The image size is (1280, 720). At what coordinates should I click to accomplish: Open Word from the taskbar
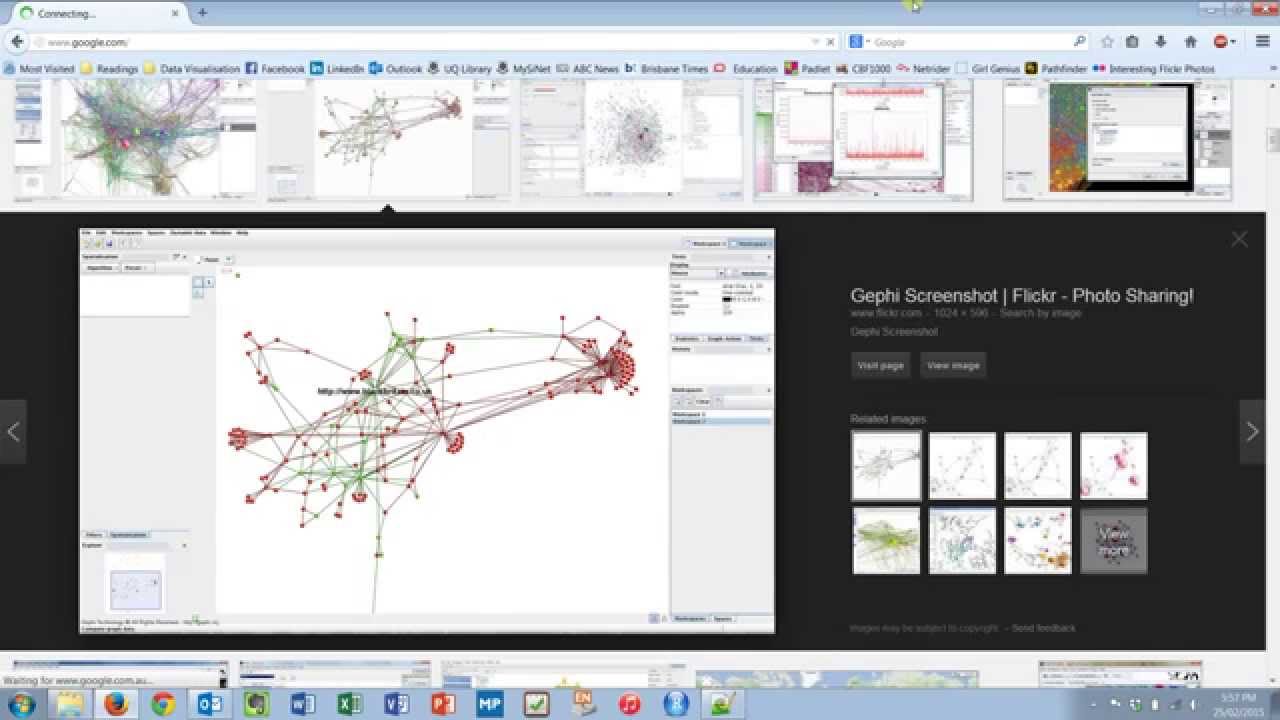coord(303,704)
